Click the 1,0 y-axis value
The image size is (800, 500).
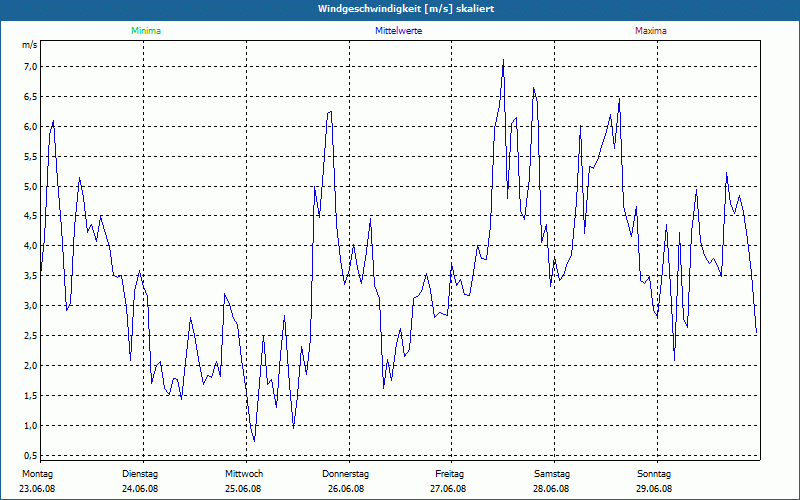click(31, 426)
